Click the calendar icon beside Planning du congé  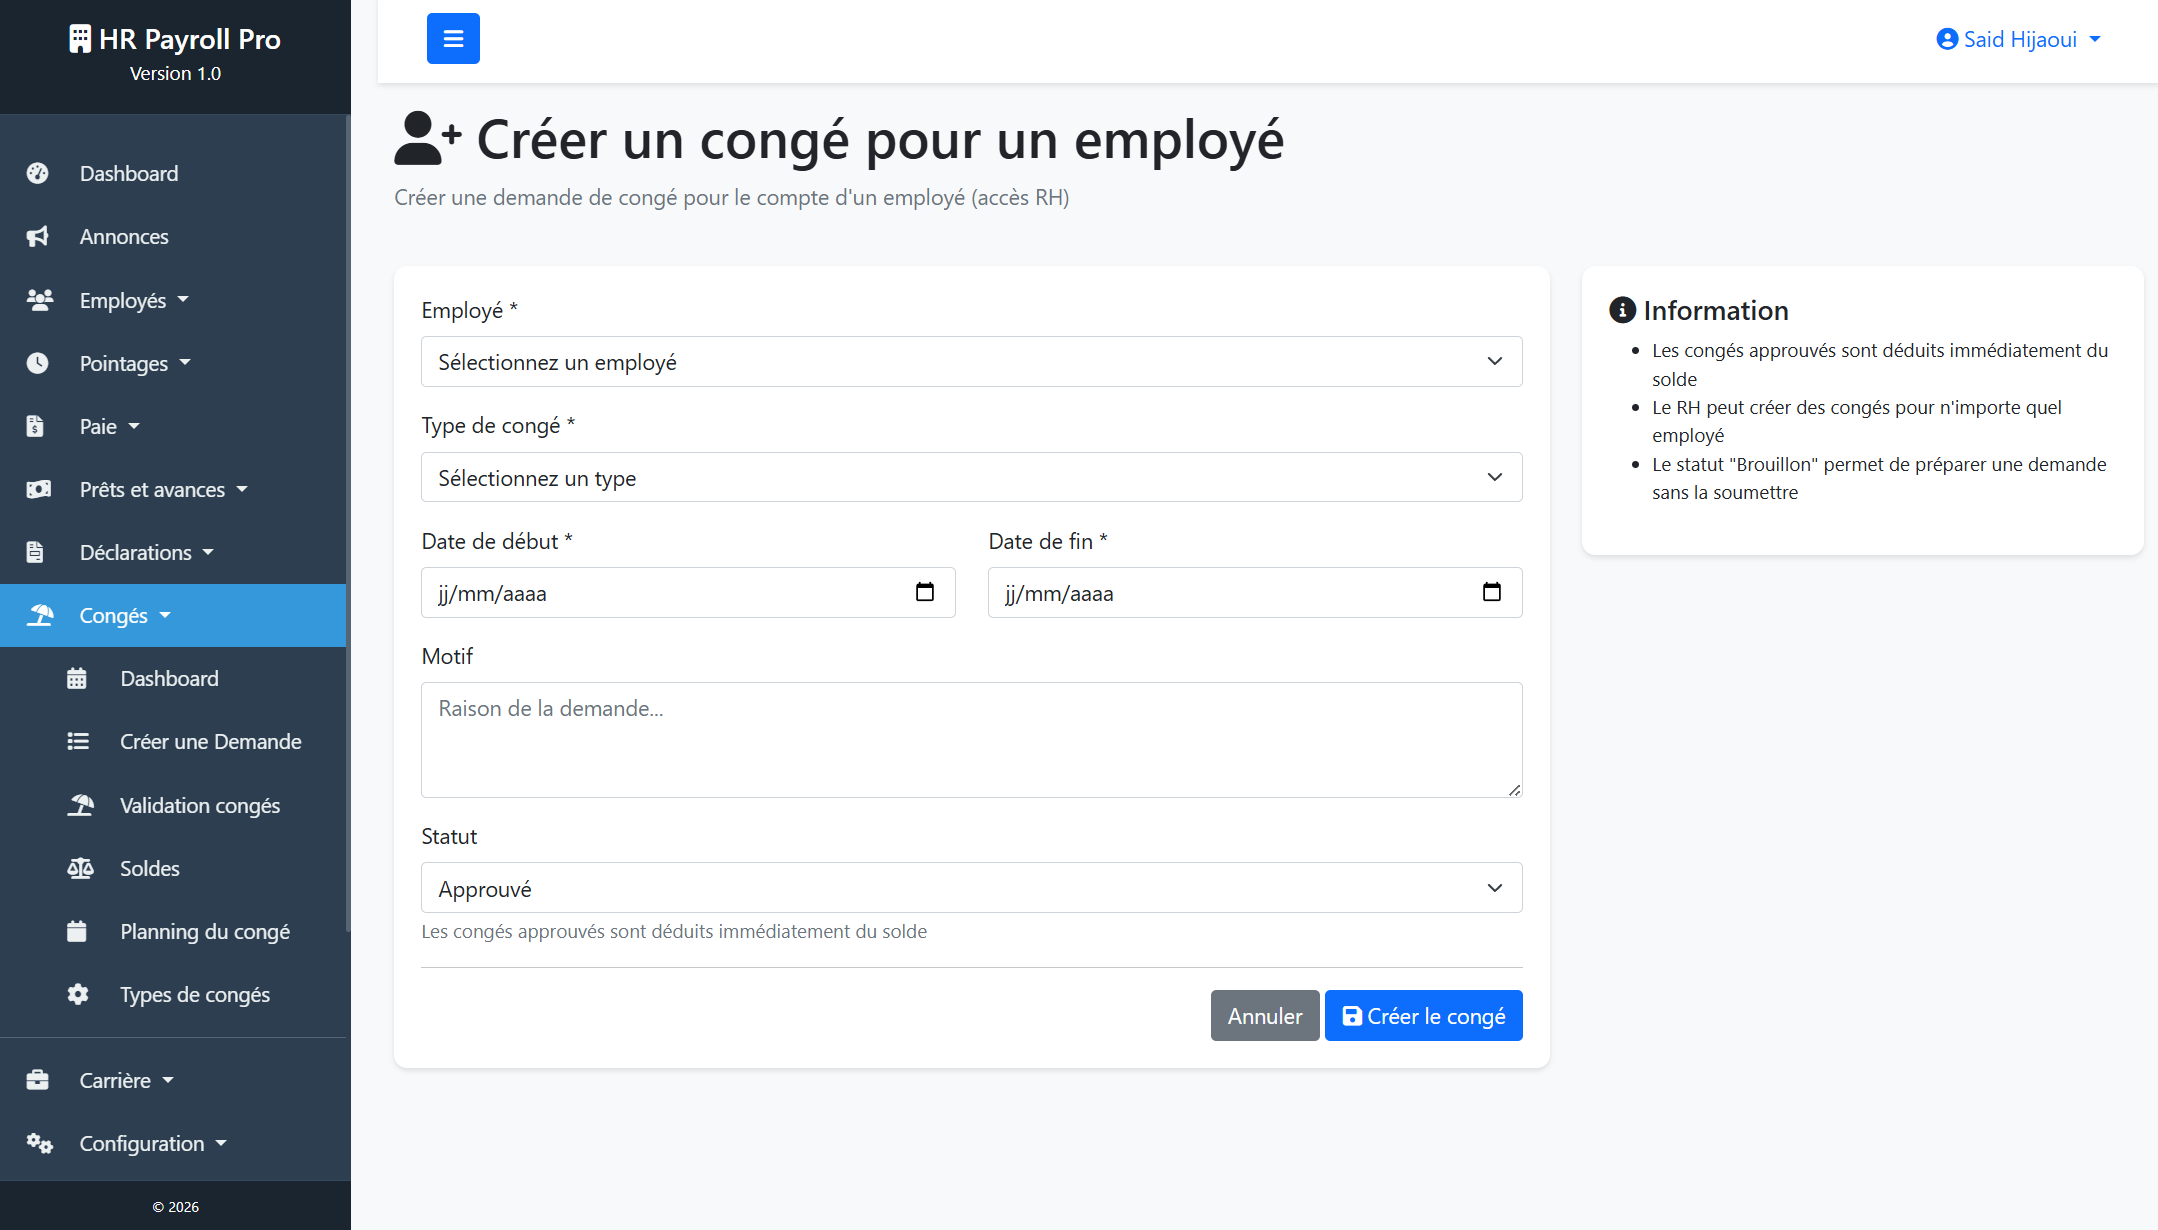pyautogui.click(x=77, y=931)
